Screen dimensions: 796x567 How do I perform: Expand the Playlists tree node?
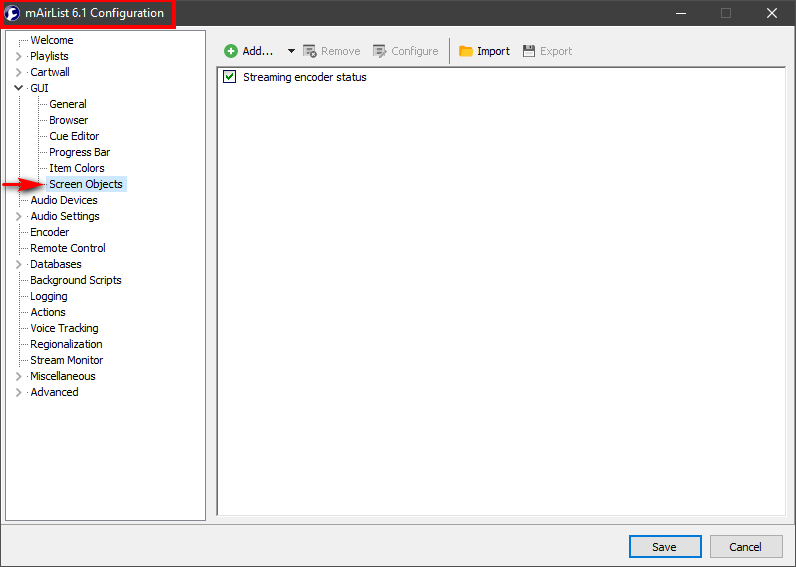pyautogui.click(x=19, y=56)
